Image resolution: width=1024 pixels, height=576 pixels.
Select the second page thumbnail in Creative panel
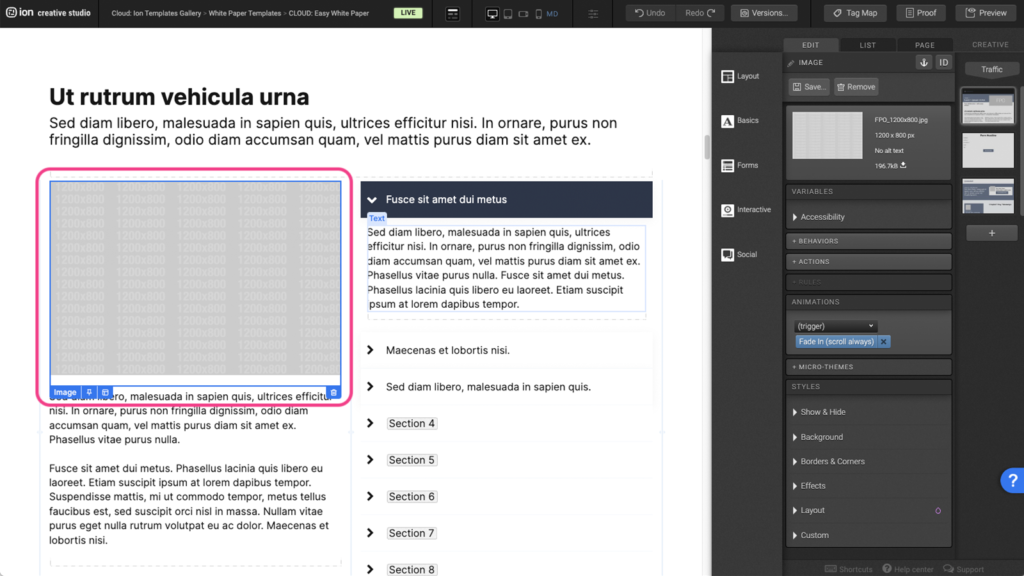(988, 150)
